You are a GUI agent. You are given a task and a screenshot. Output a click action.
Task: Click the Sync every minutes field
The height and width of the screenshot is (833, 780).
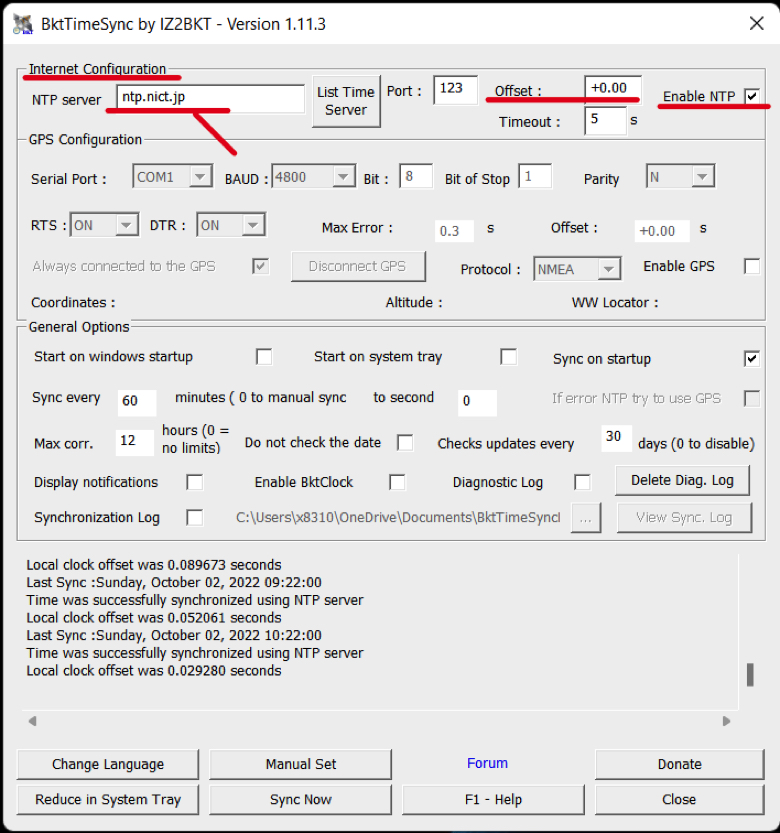click(x=137, y=403)
